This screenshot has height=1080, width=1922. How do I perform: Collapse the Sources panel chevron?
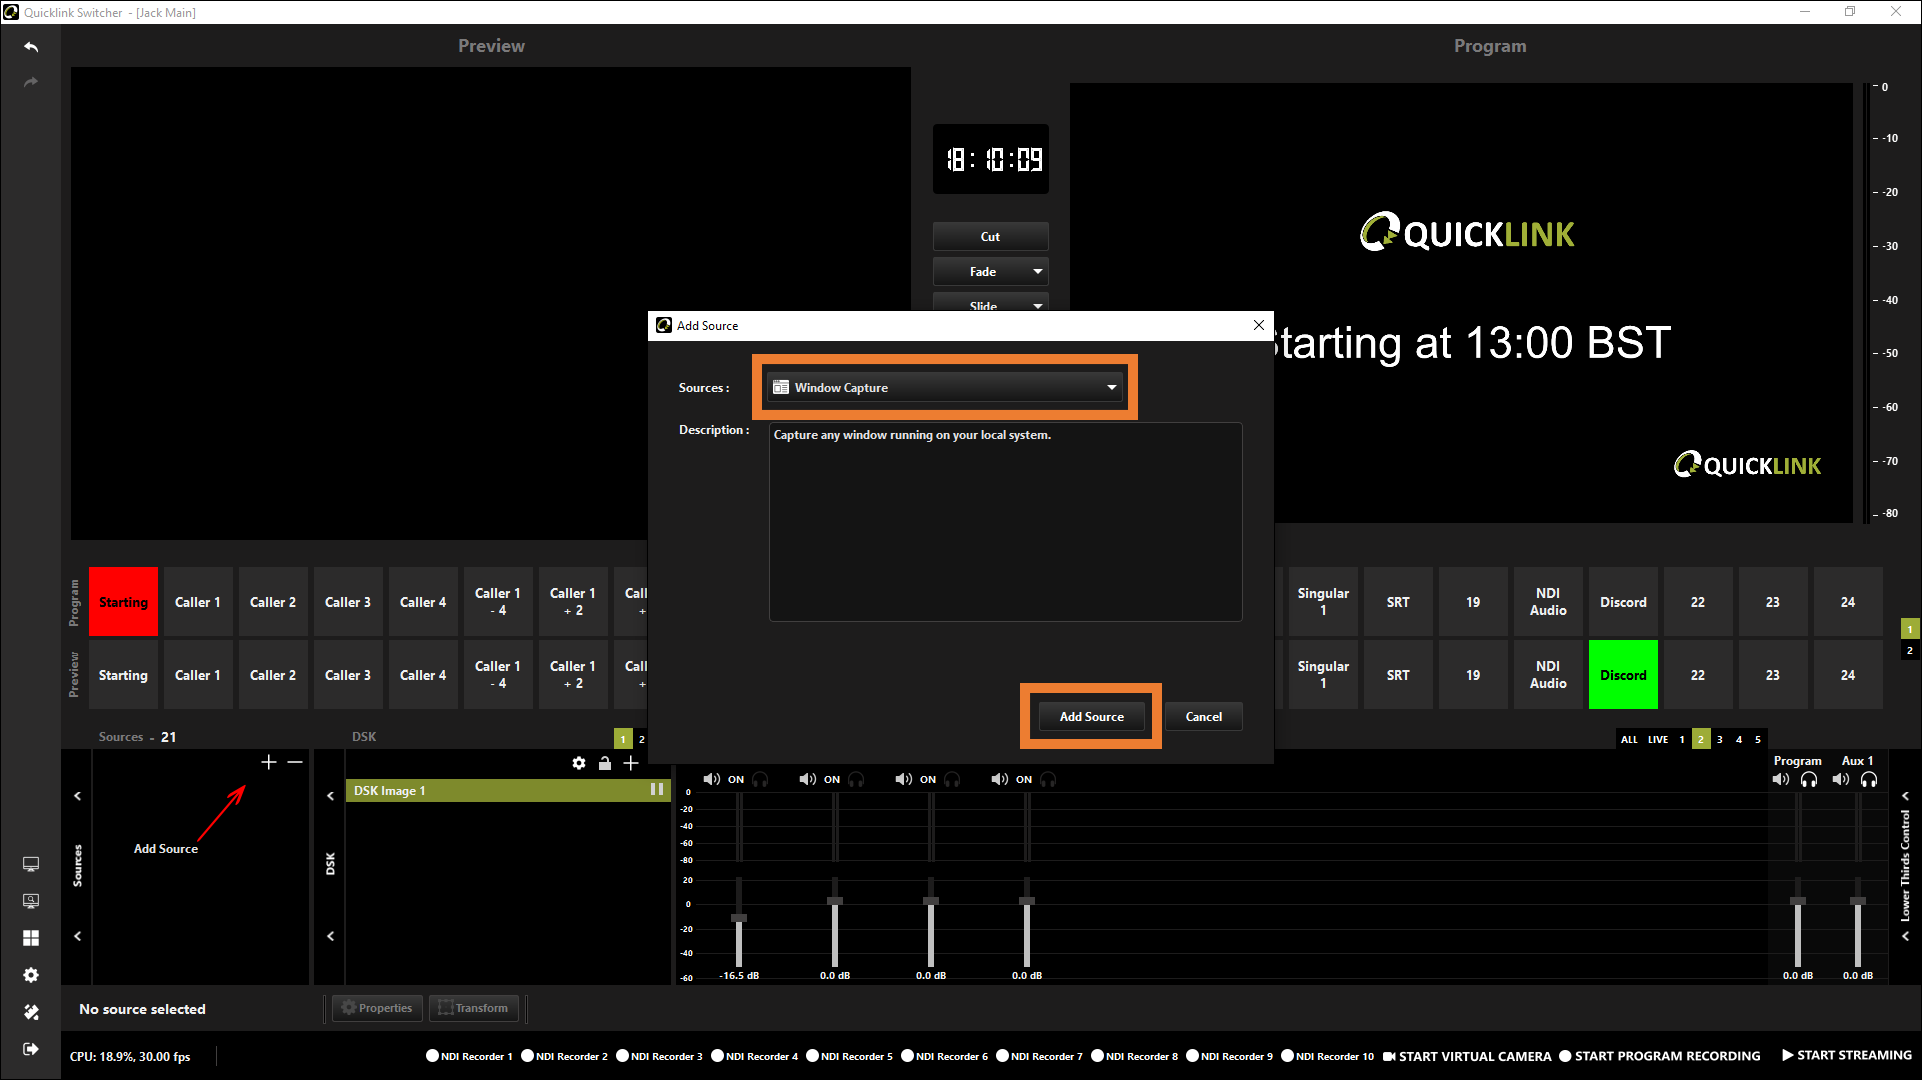(x=77, y=797)
